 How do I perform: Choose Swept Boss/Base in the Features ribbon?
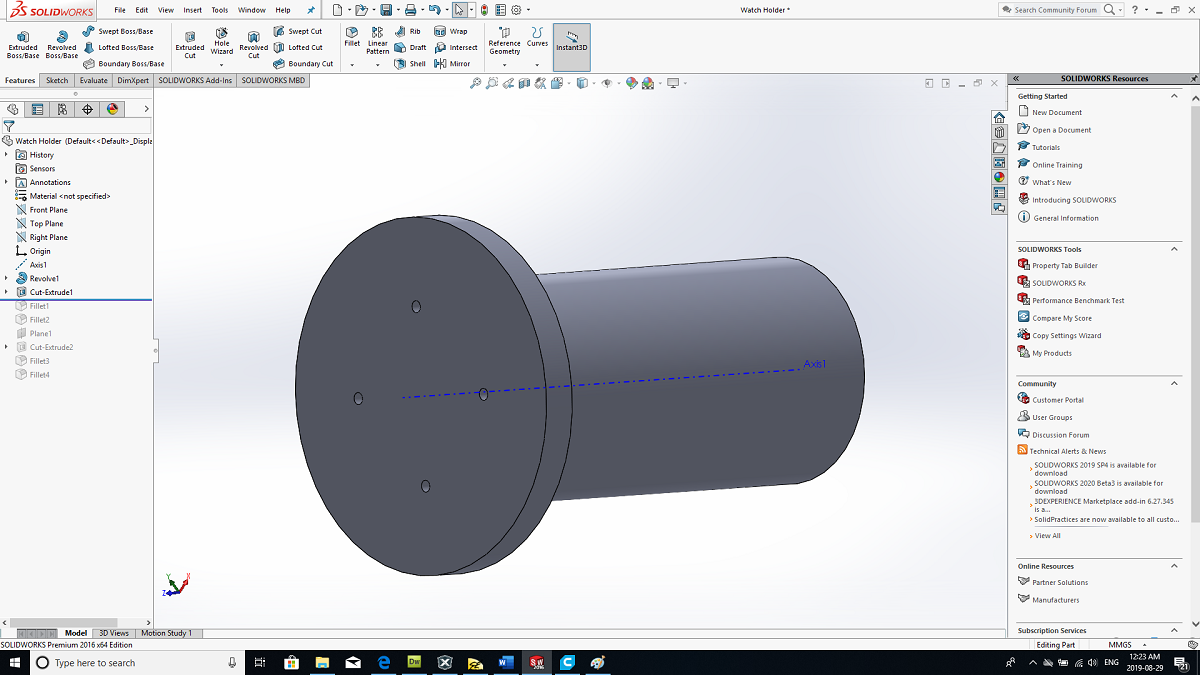118,31
